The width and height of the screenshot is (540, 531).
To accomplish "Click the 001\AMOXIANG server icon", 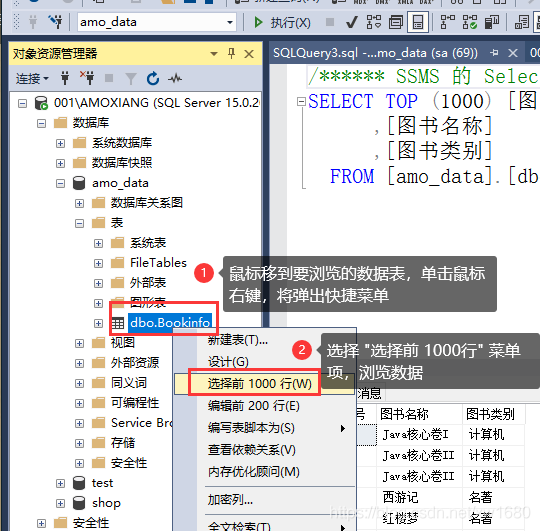I will coord(41,103).
